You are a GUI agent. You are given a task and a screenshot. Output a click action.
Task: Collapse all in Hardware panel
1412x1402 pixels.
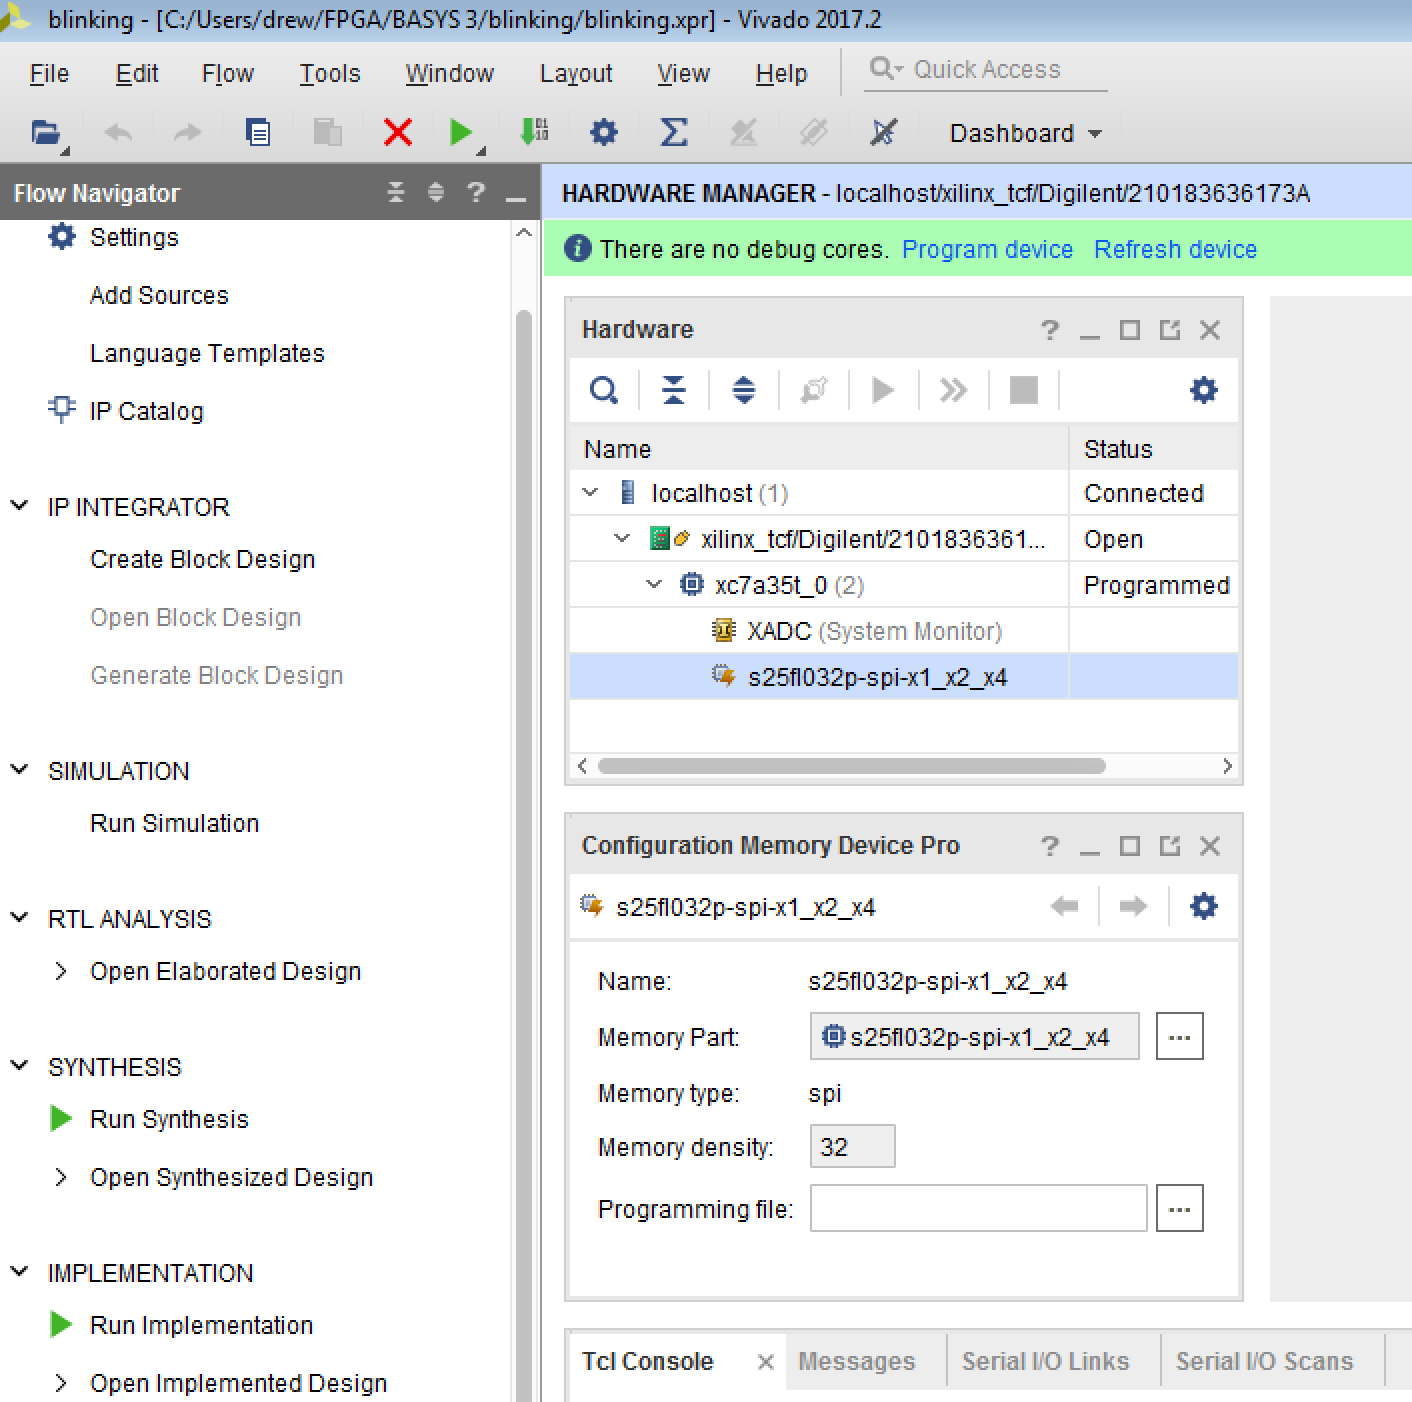click(x=674, y=390)
